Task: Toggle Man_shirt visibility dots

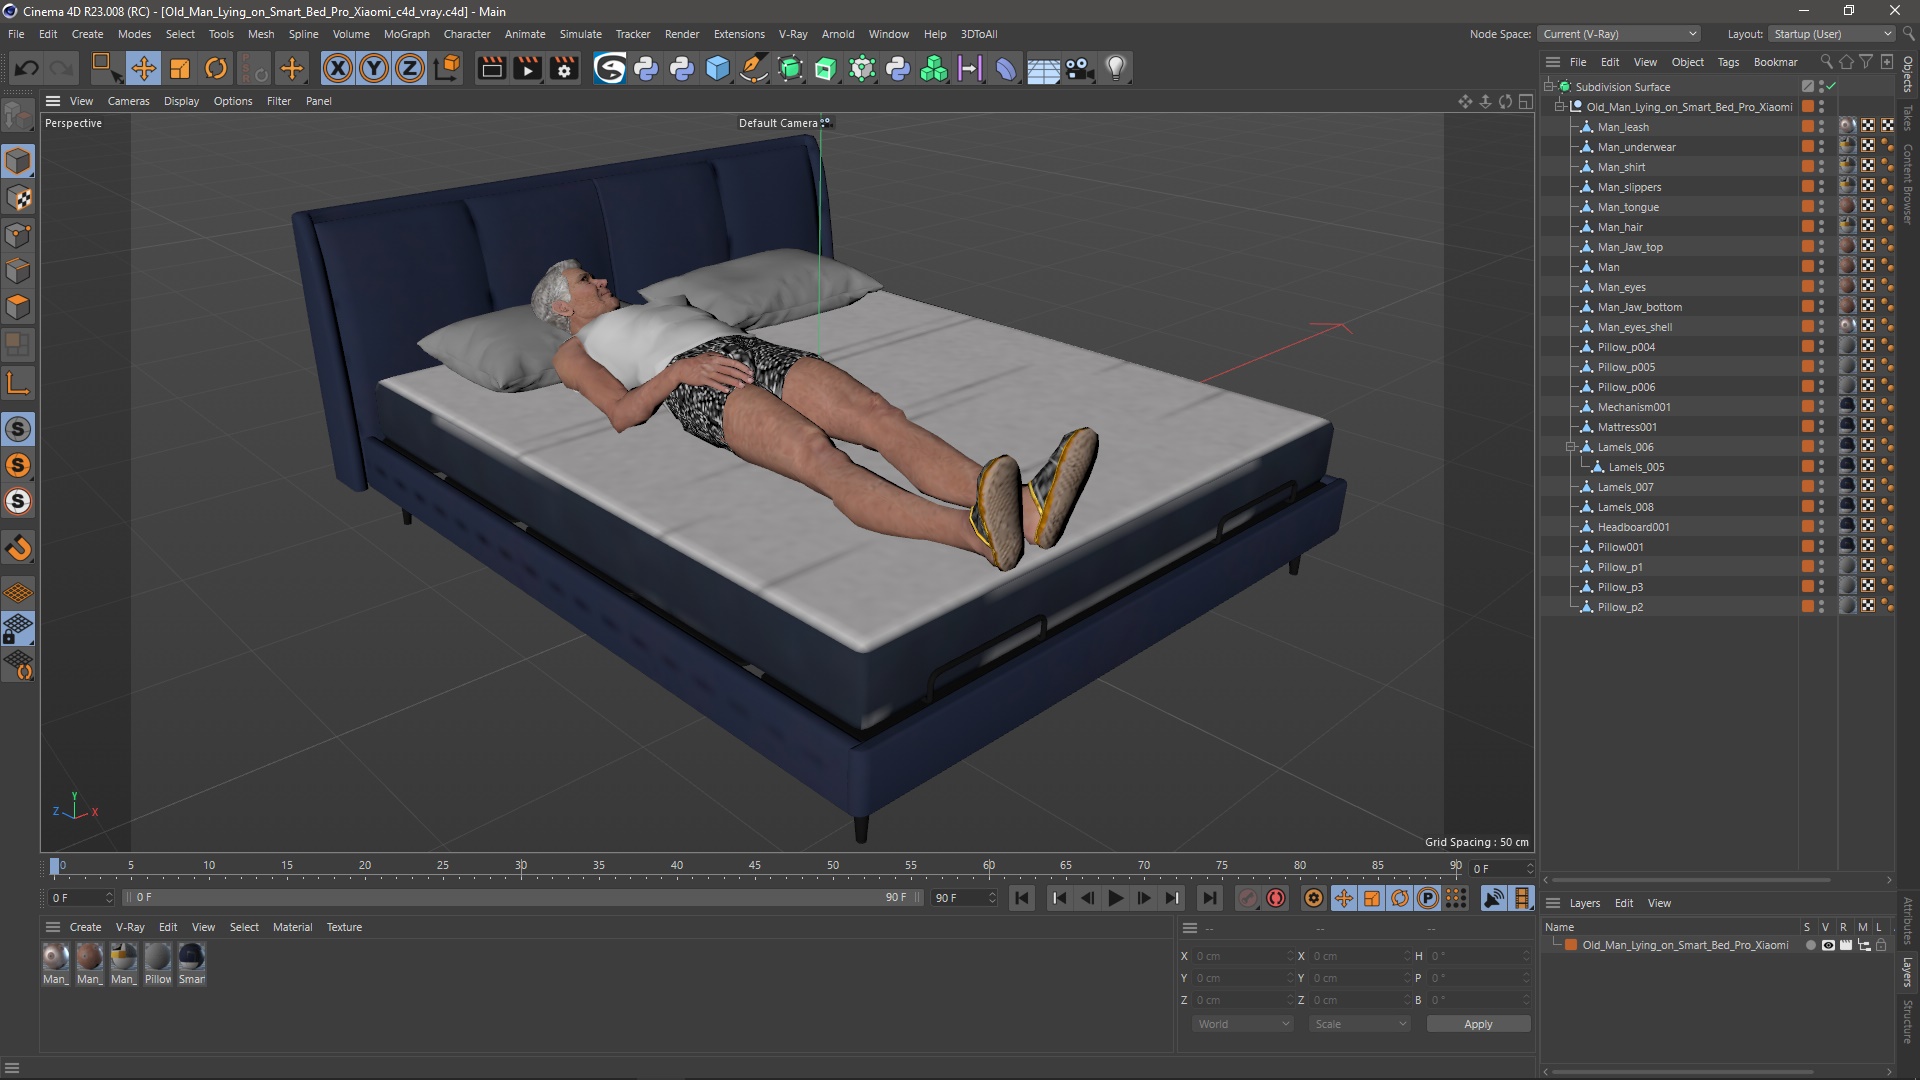Action: [1821, 167]
